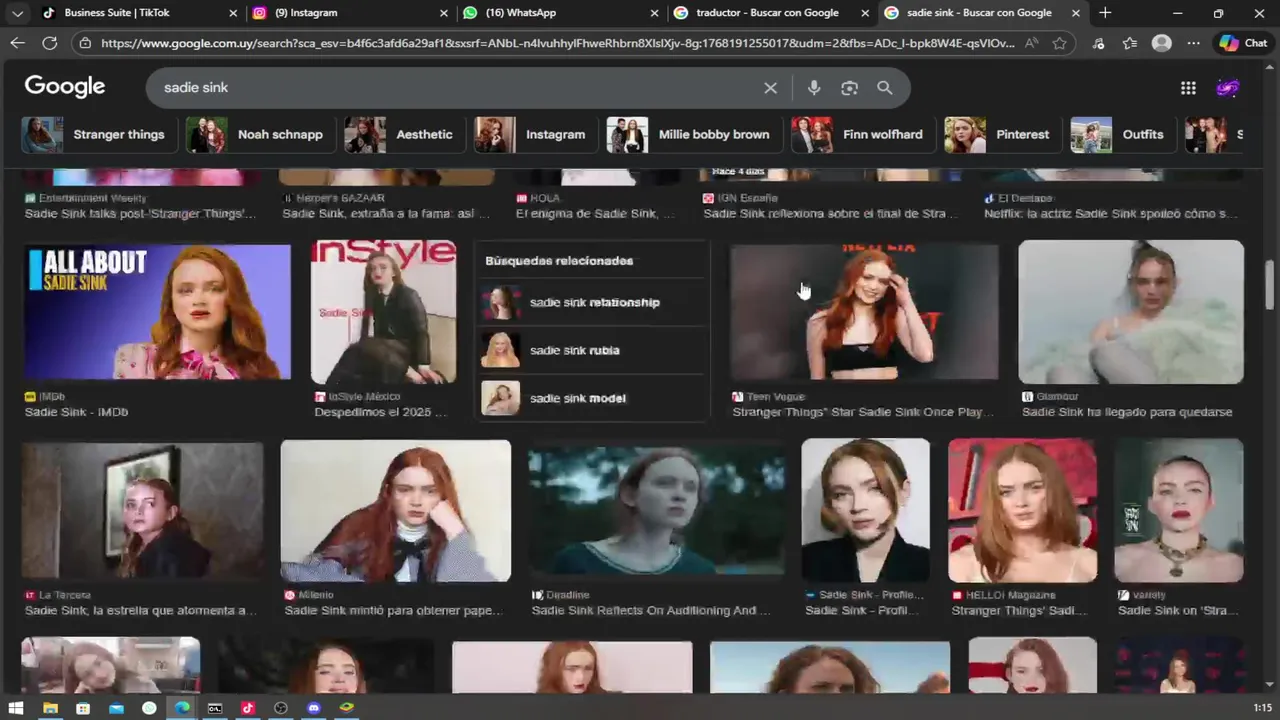Screen dimensions: 1280x720
Task: Open Google Lens camera search
Action: tap(849, 88)
